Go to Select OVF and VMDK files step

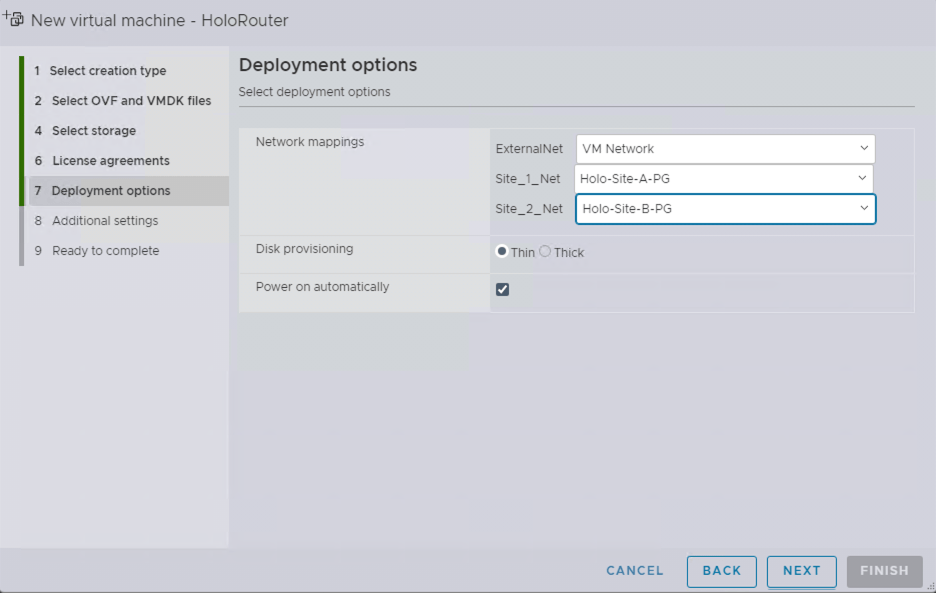point(131,101)
